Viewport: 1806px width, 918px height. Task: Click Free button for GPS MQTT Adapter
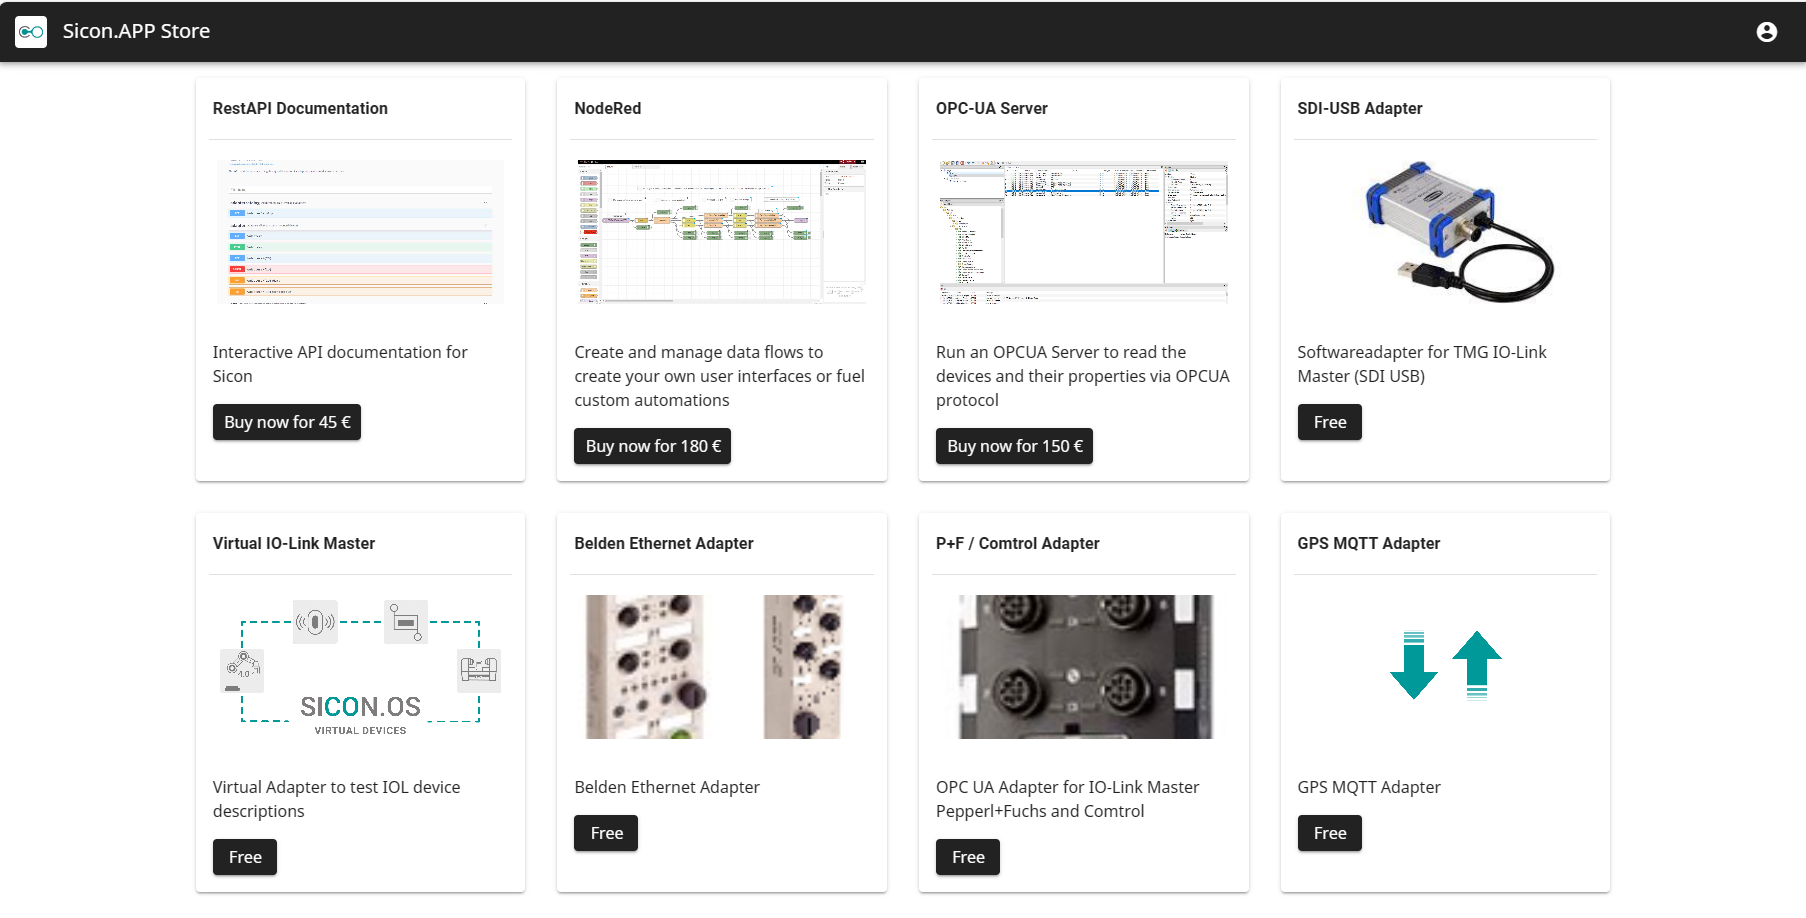point(1329,833)
